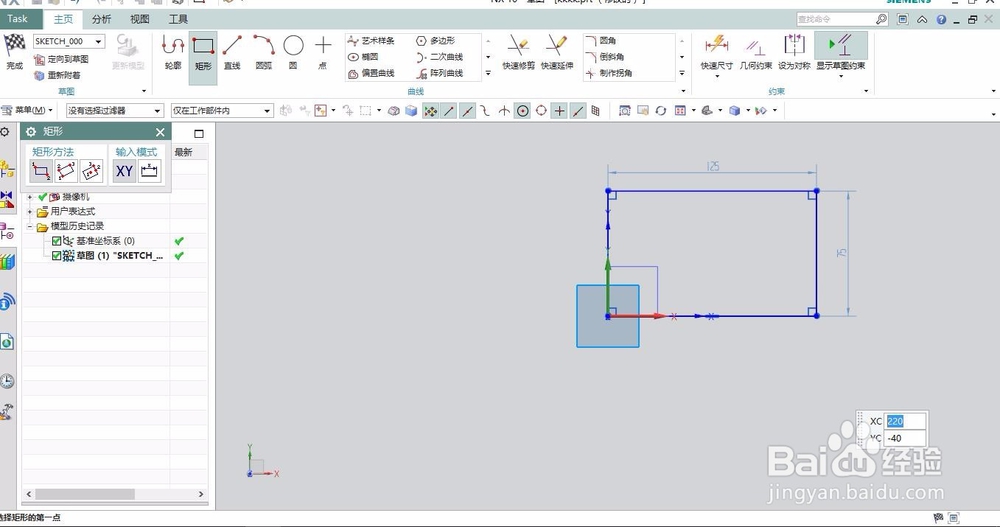This screenshot has height=527, width=1000.
Task: Expand the 用户表达式 folder
Action: 29,211
